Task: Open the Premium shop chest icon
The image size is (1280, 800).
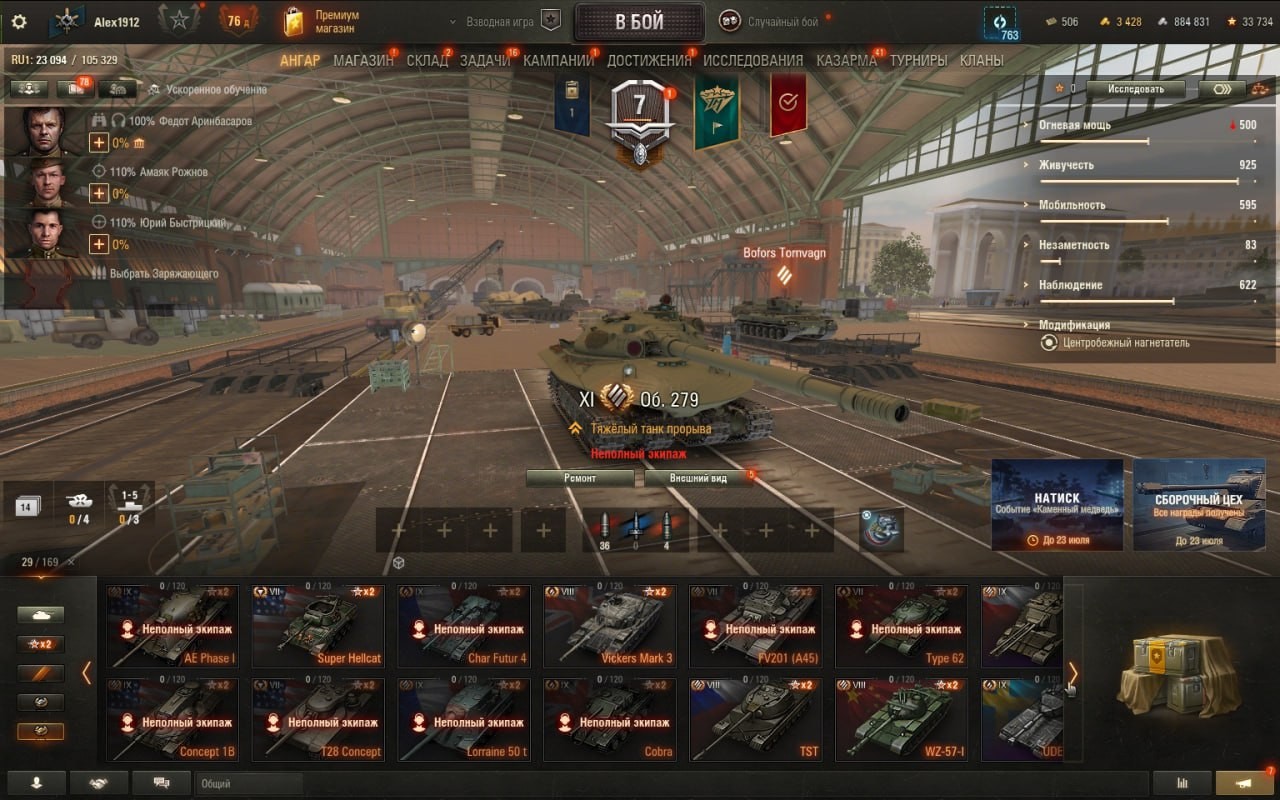Action: (294, 21)
